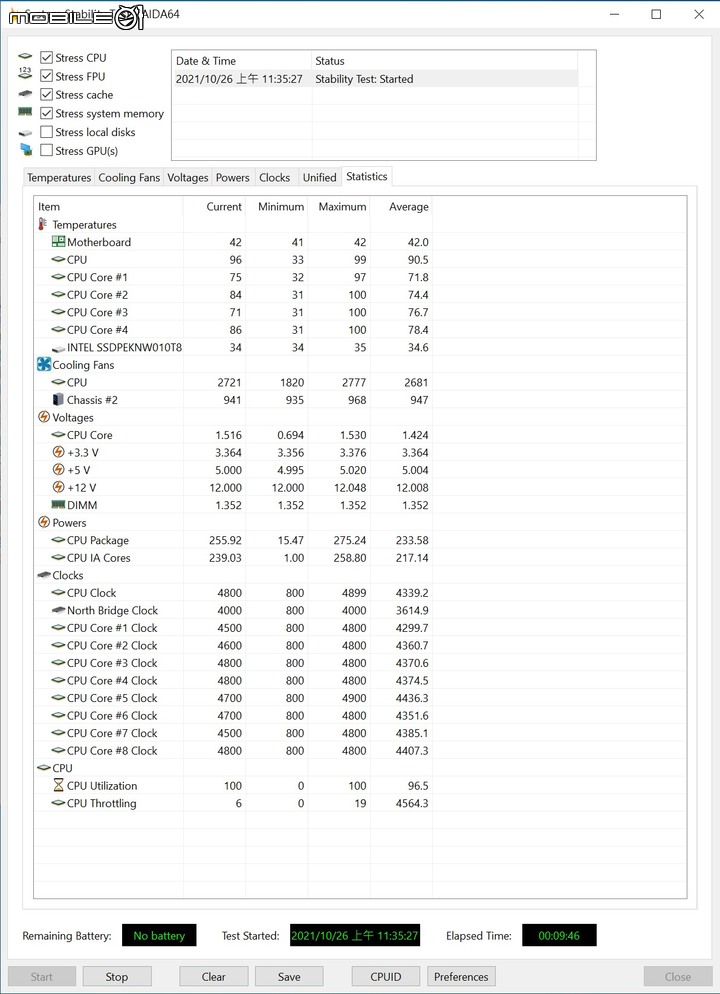Save the stability test results

(x=289, y=977)
